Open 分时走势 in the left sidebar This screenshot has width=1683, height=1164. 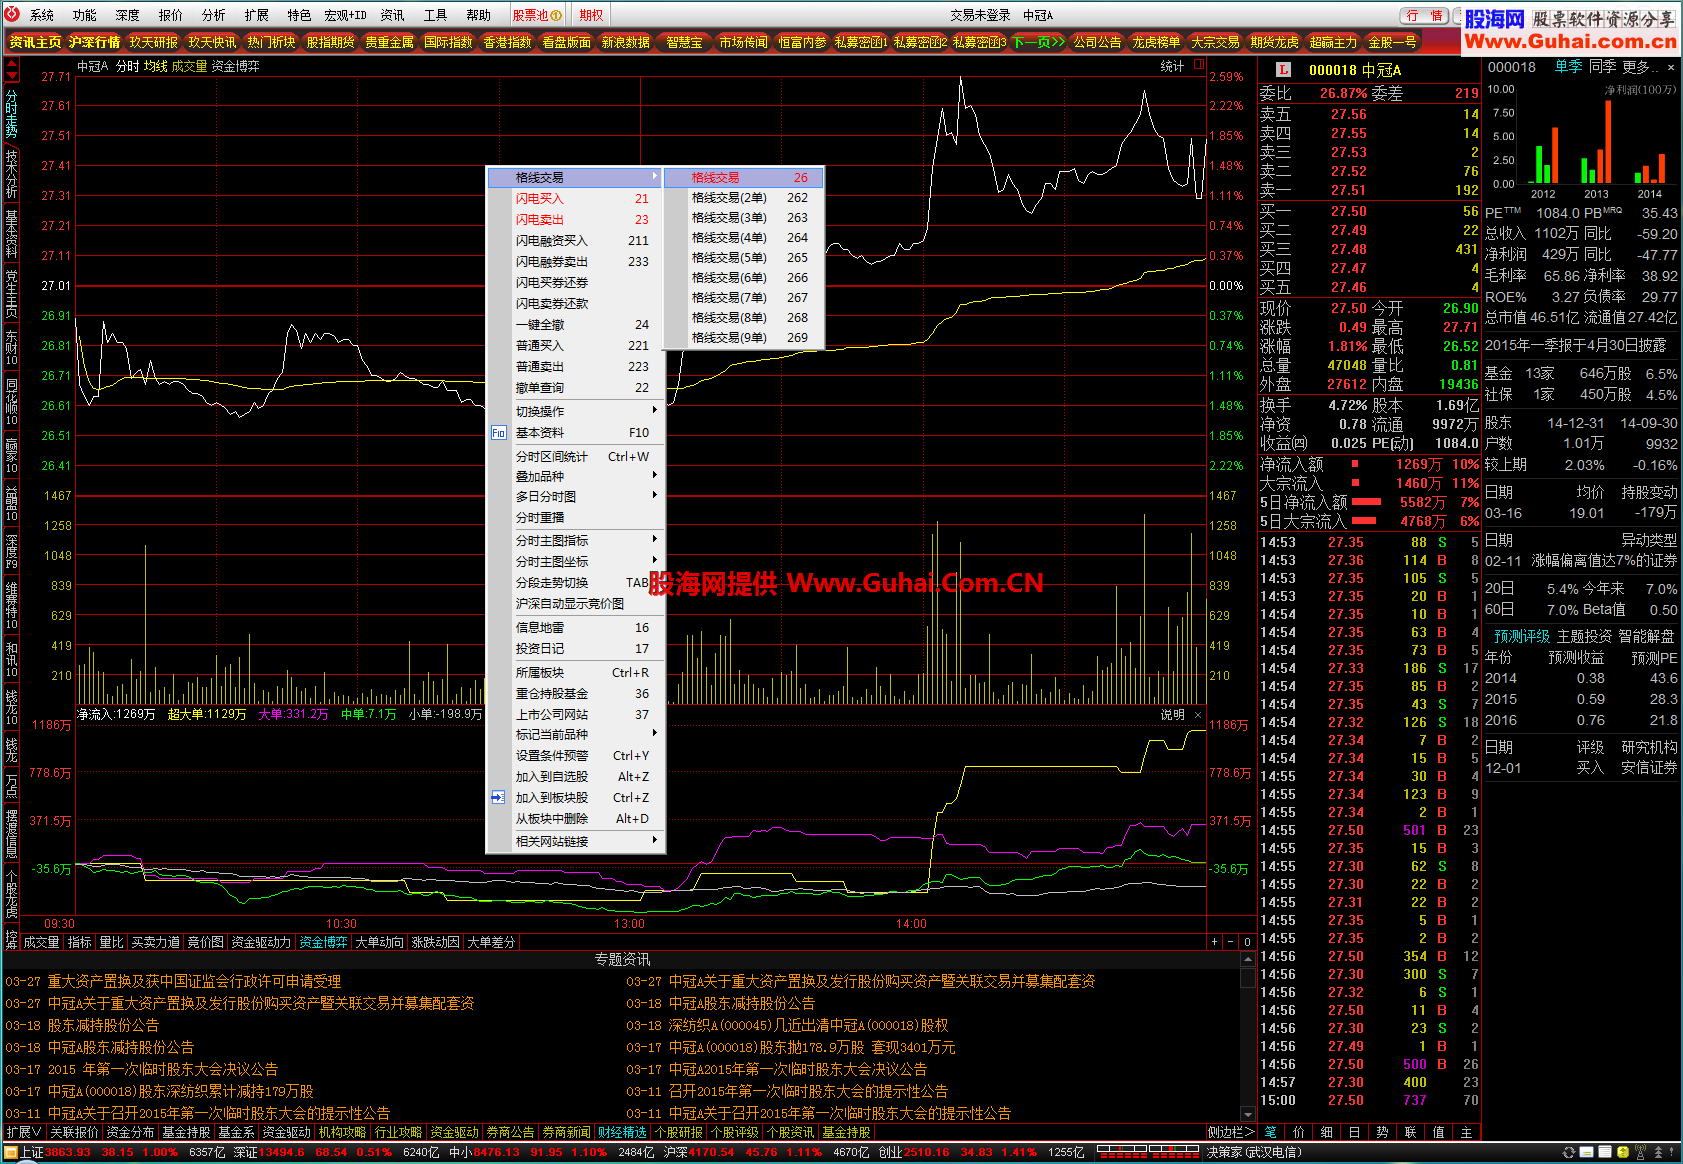point(11,114)
